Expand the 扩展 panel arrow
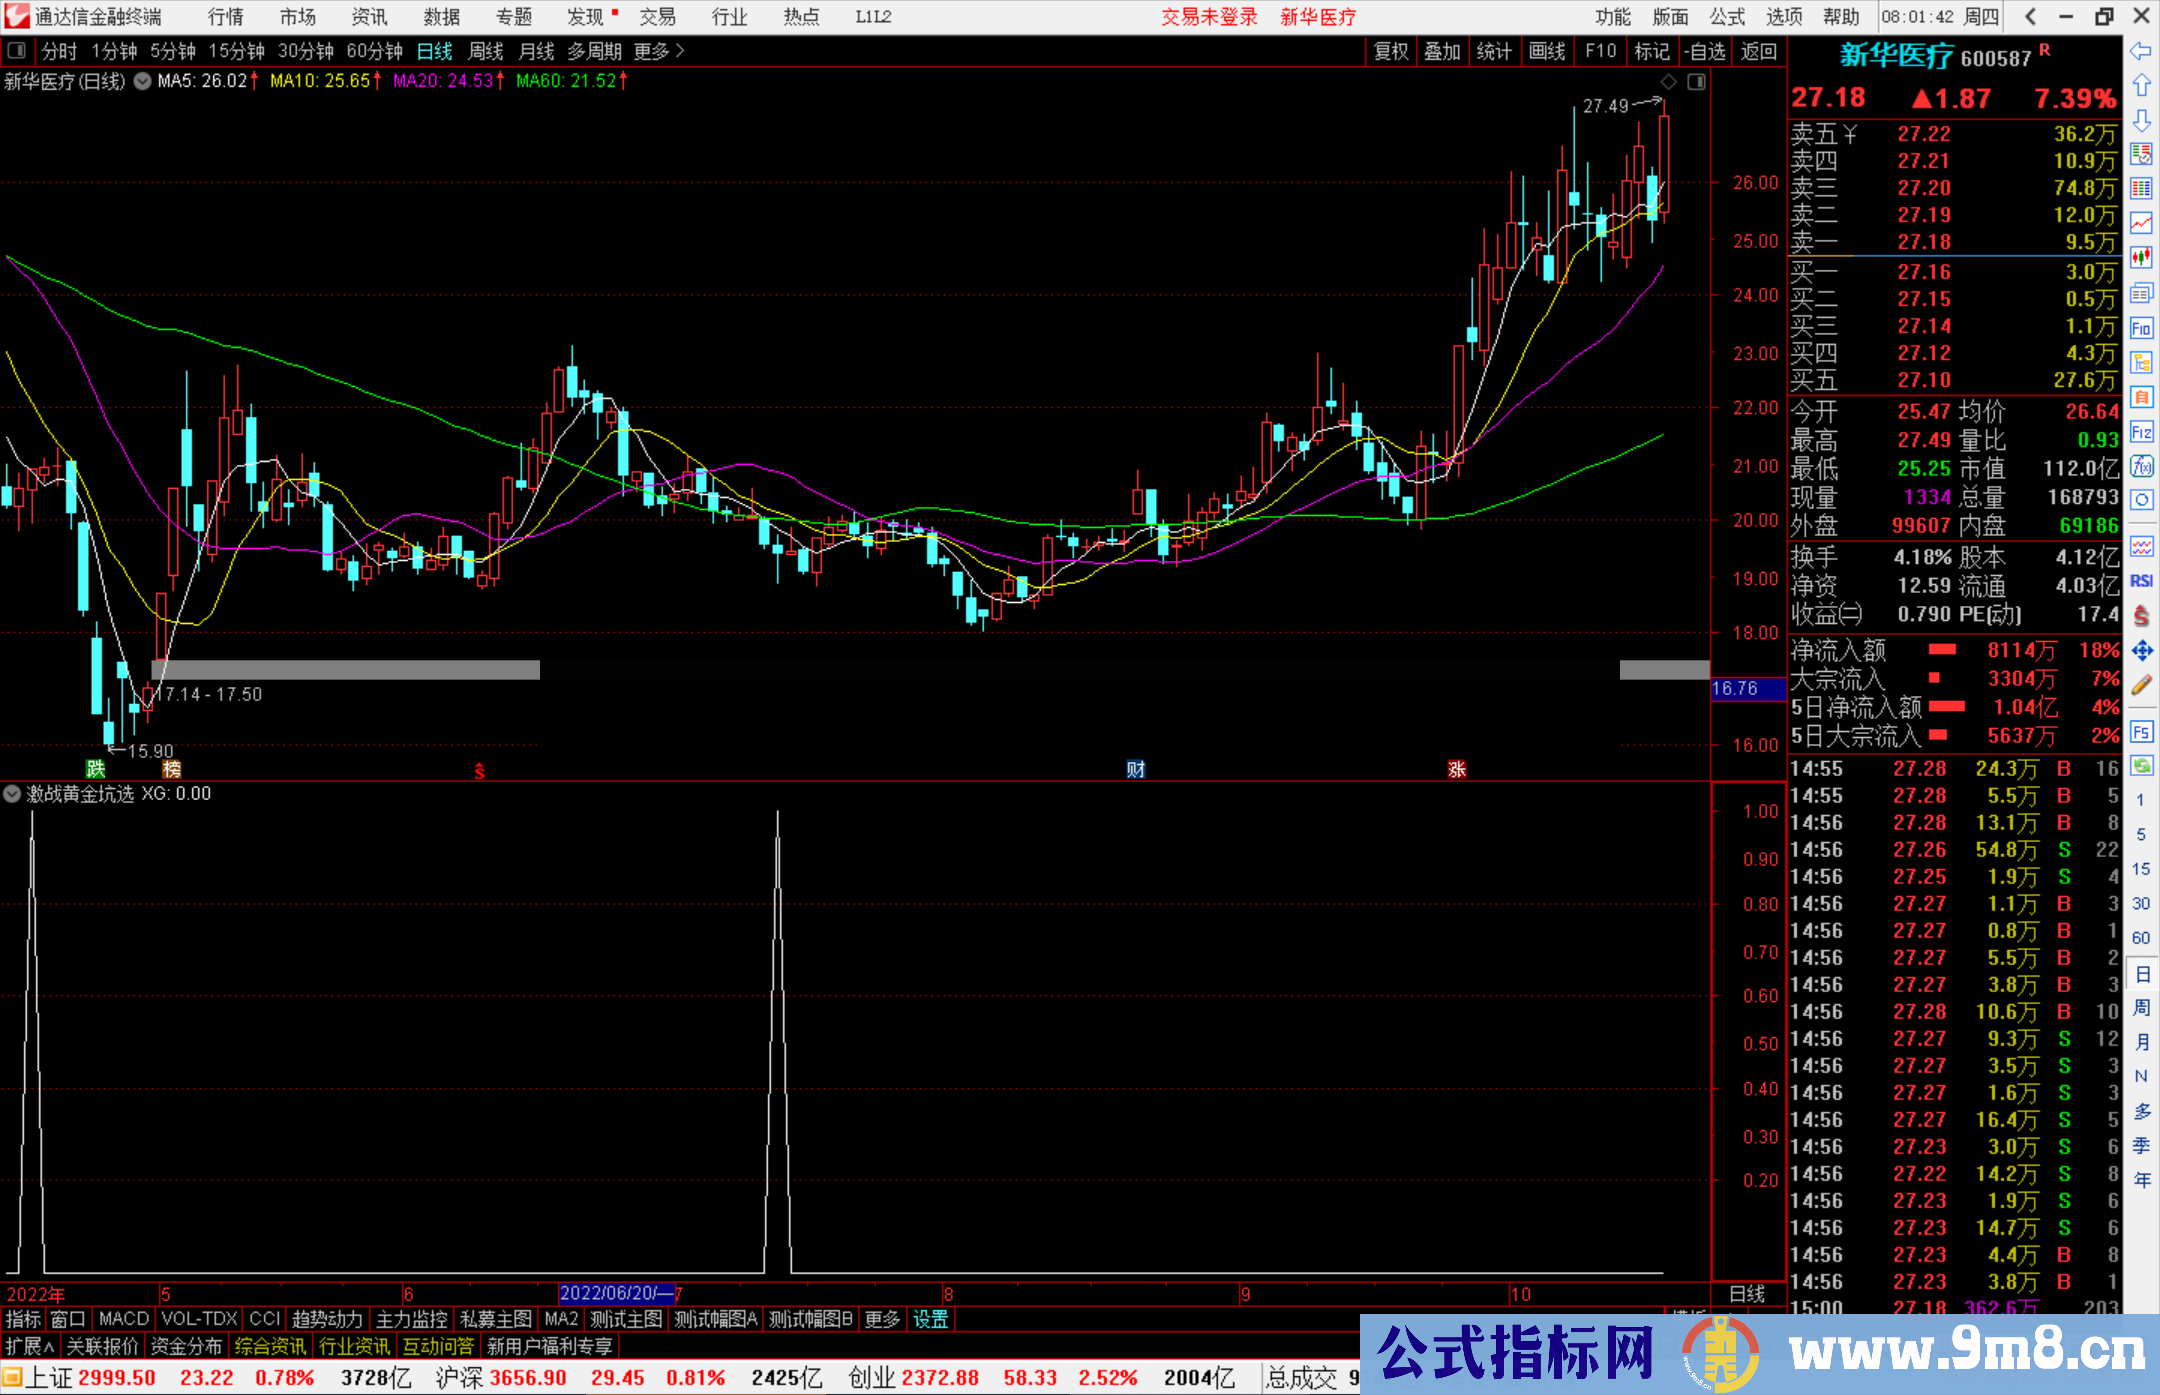 point(30,1346)
